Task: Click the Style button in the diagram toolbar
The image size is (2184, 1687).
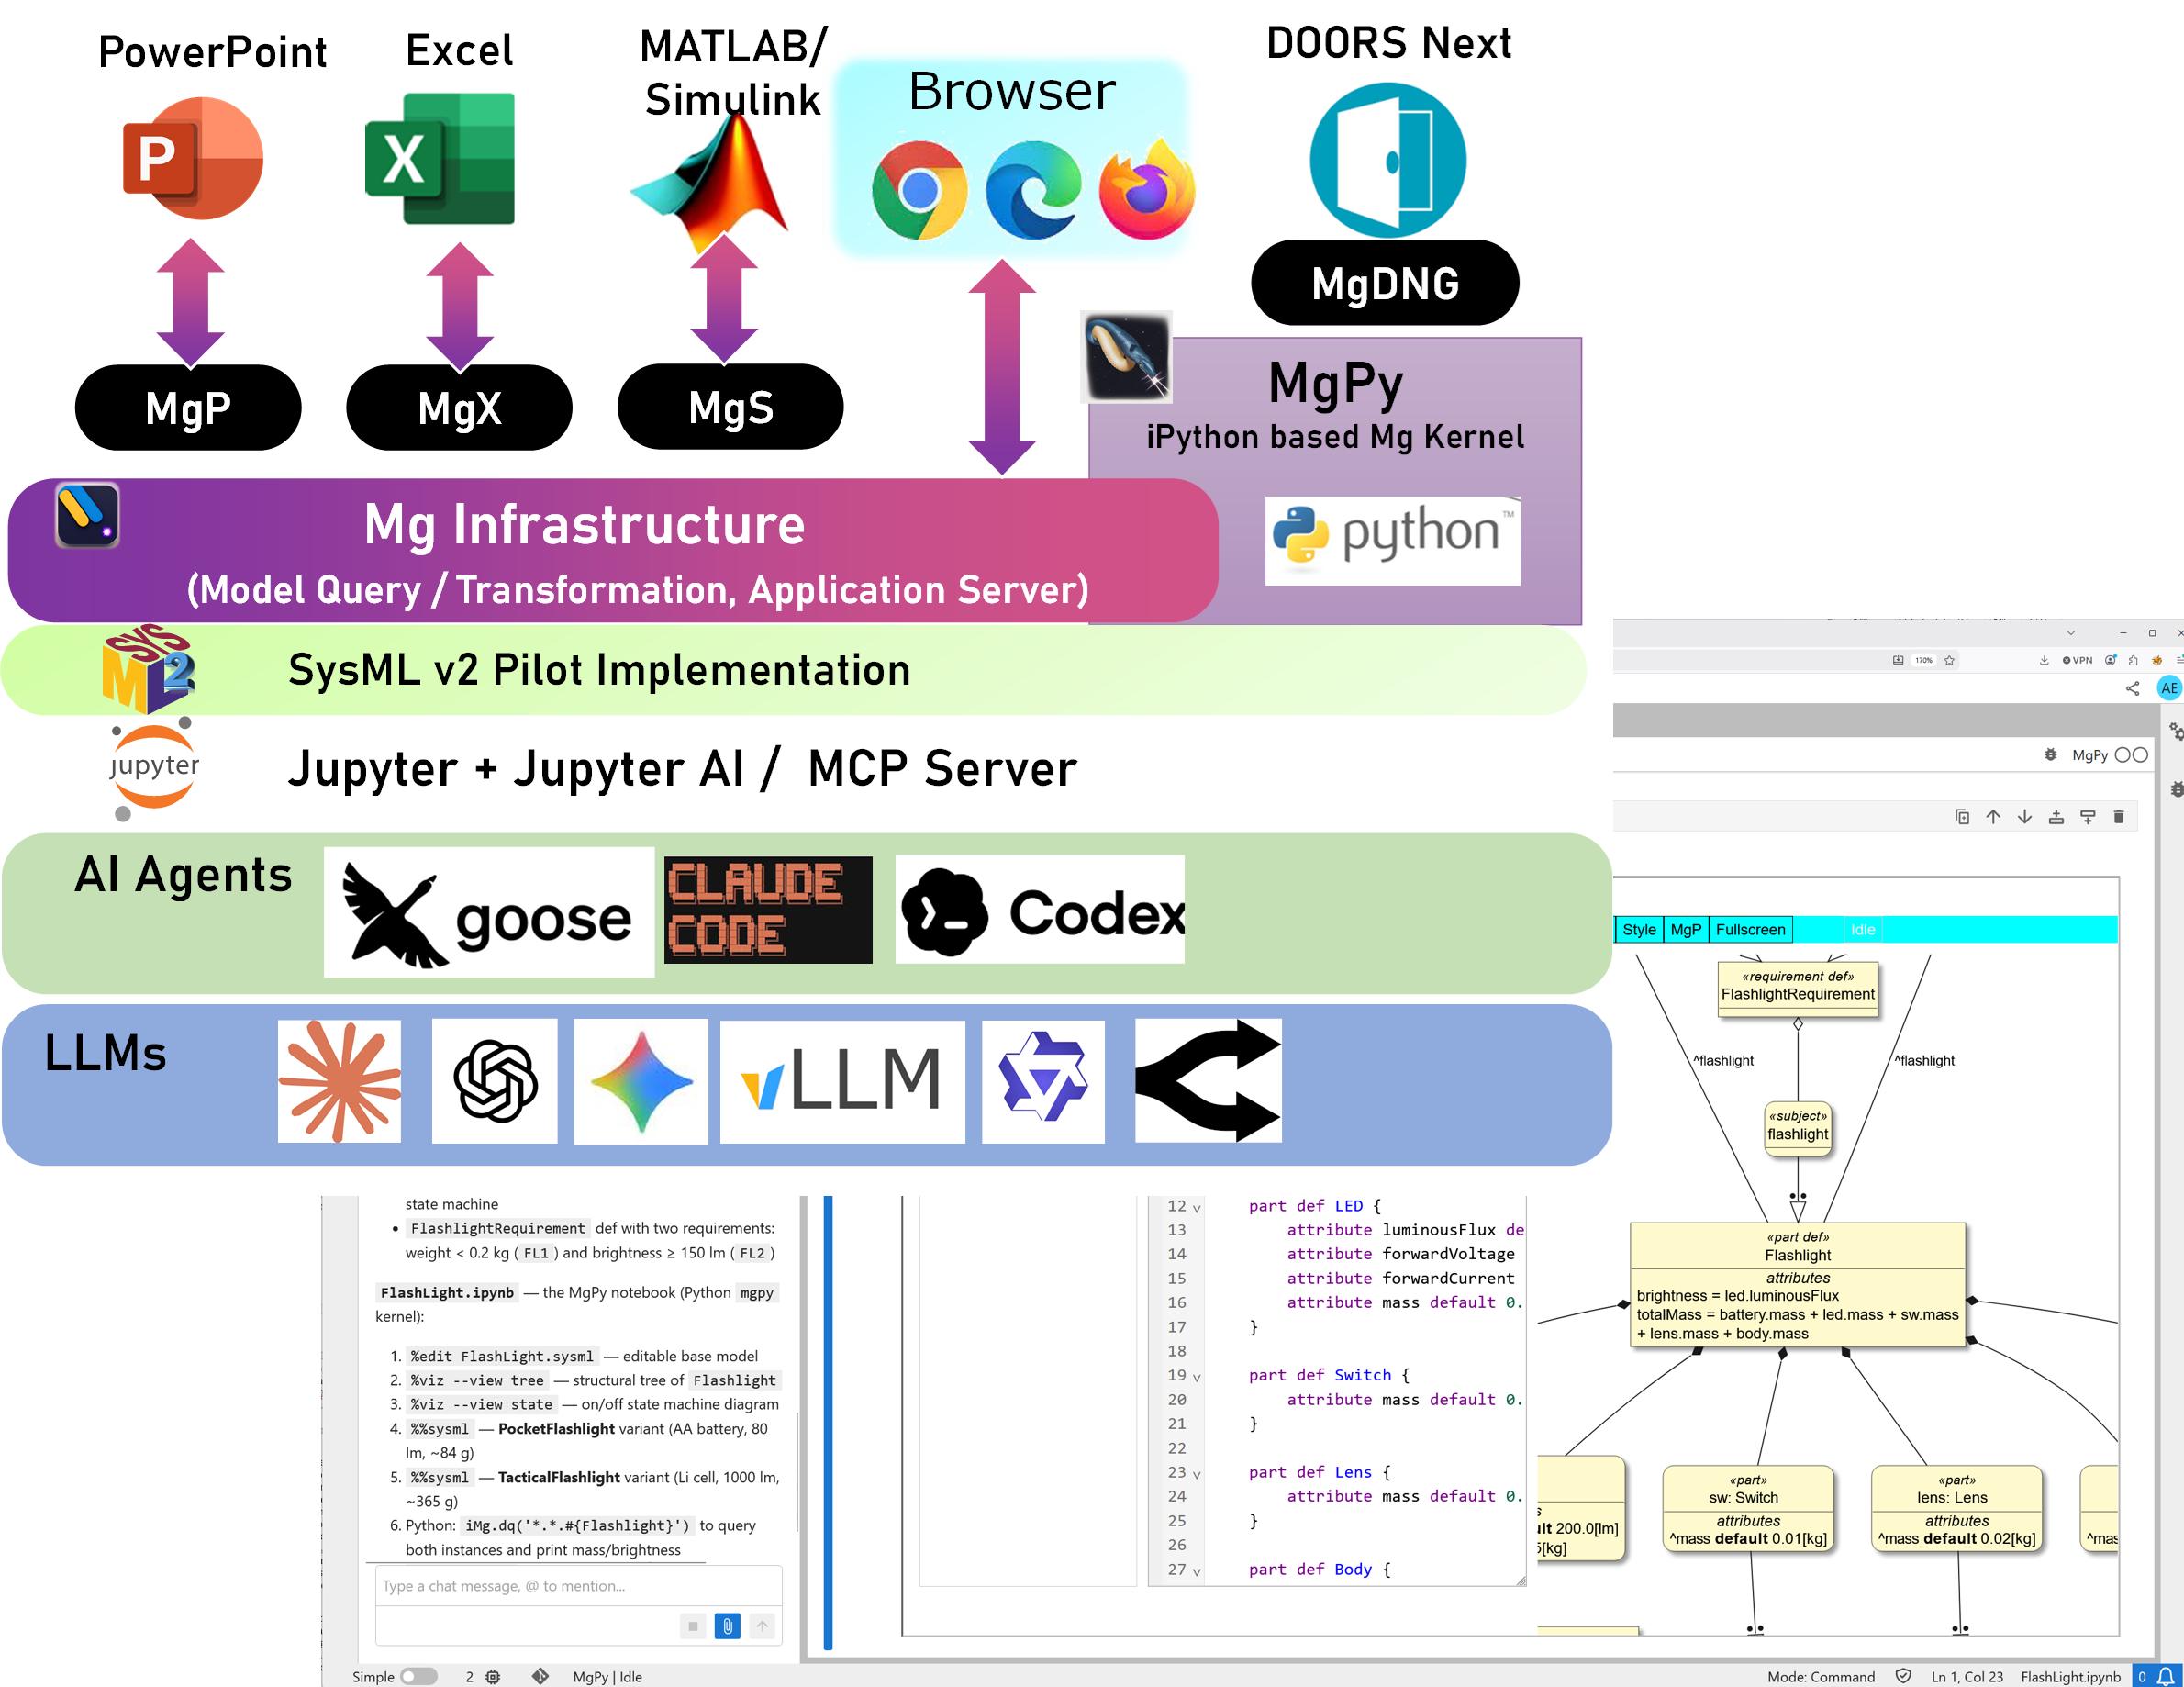Action: click(x=1639, y=929)
